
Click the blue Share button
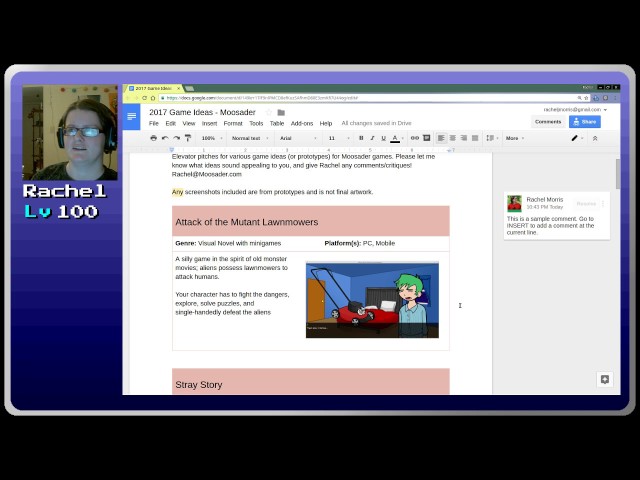(584, 122)
